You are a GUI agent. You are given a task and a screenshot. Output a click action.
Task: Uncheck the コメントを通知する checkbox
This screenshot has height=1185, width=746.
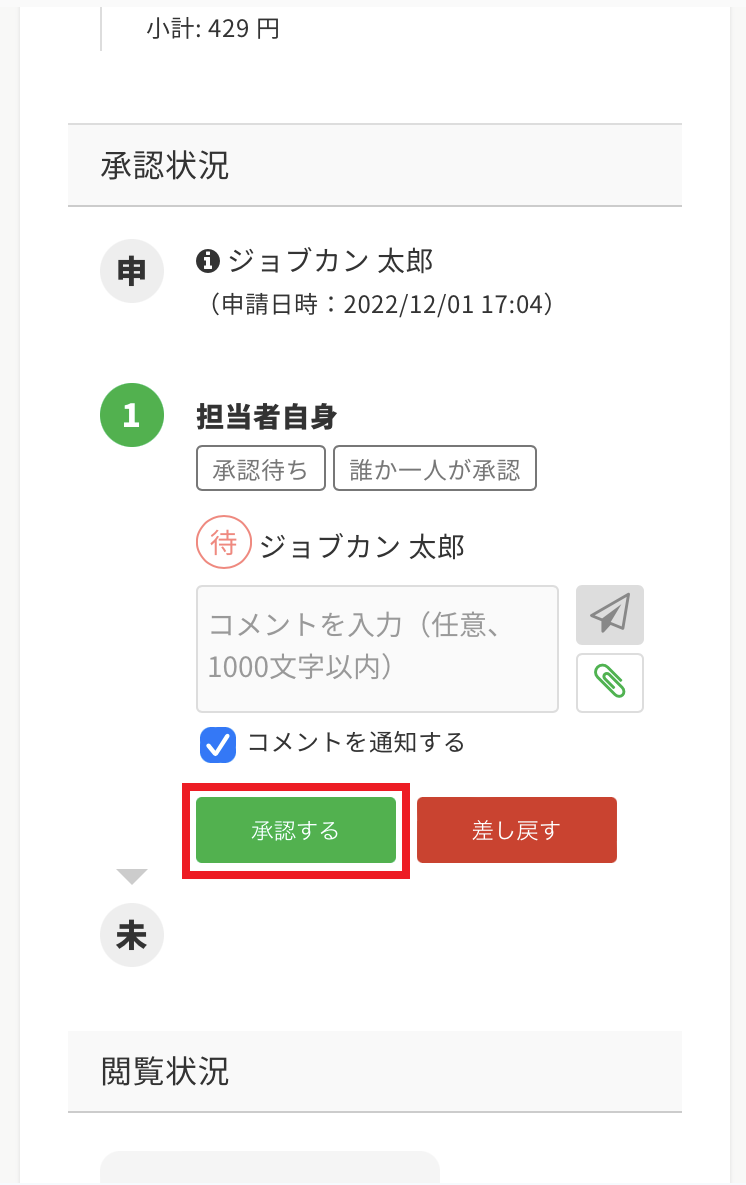pos(217,744)
